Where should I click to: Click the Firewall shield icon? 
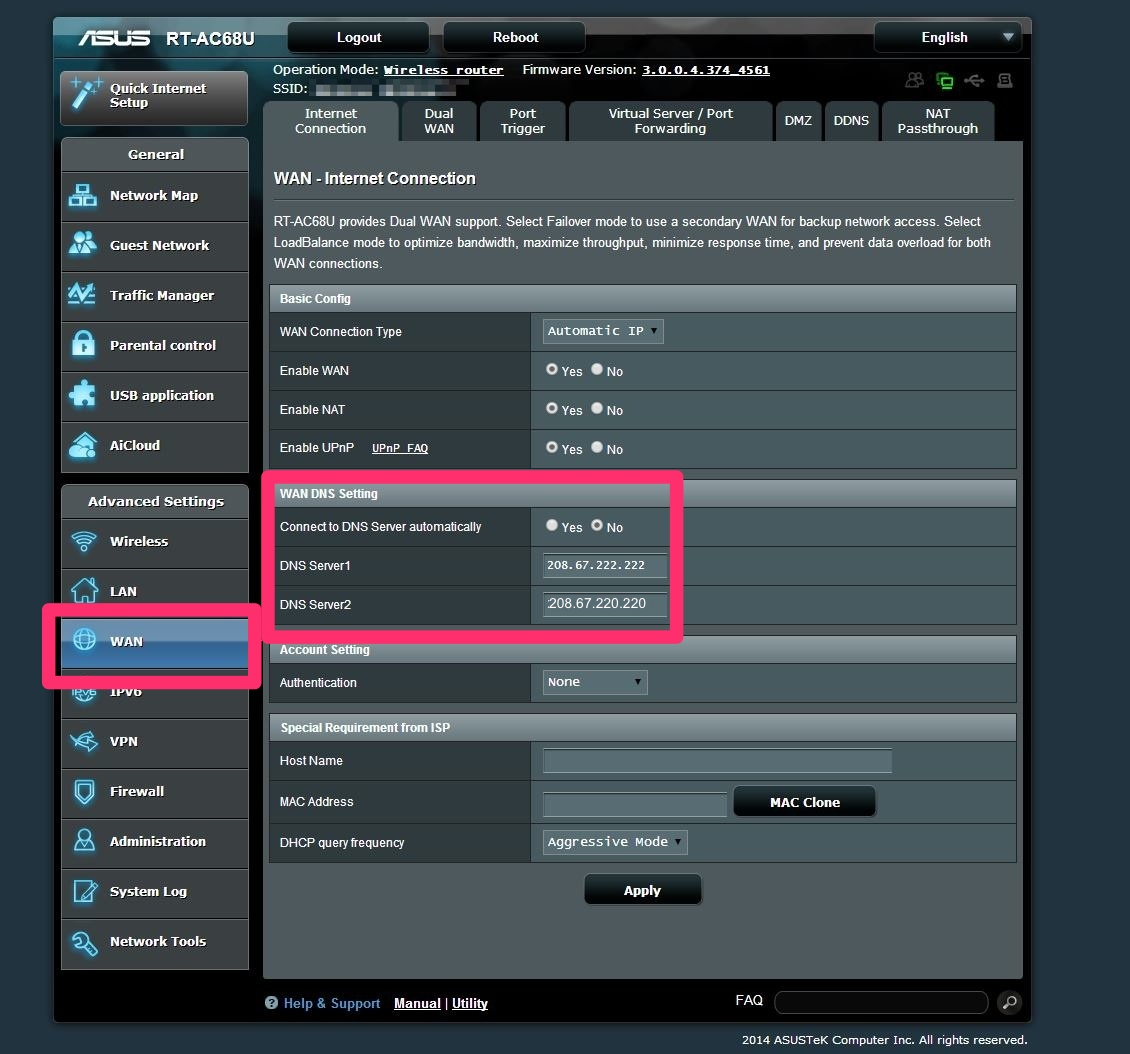84,791
